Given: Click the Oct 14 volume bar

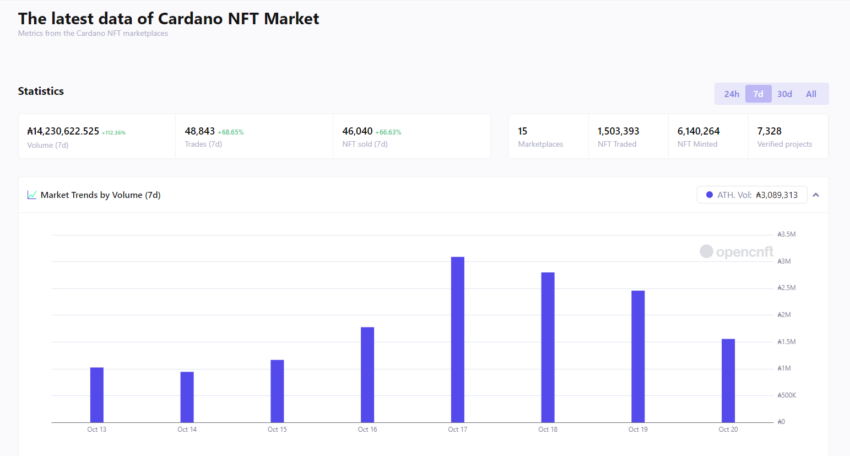Looking at the screenshot, I should coord(187,397).
